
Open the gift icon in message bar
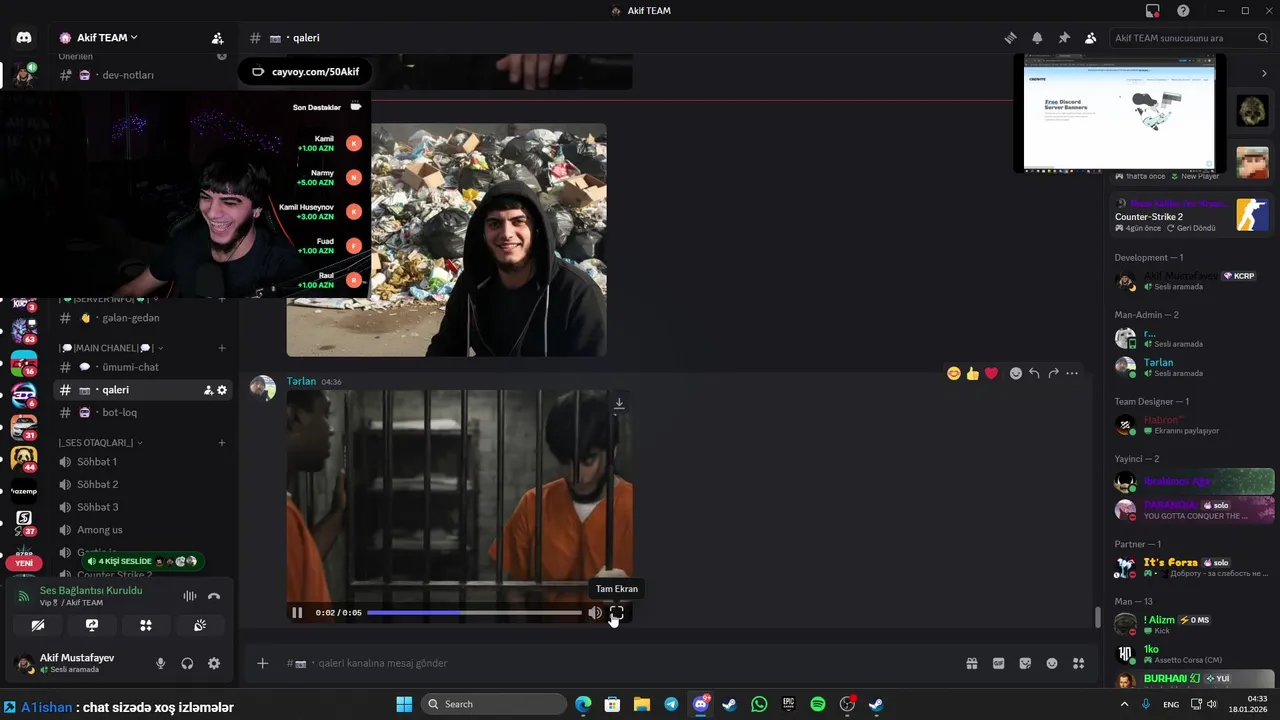[971, 663]
